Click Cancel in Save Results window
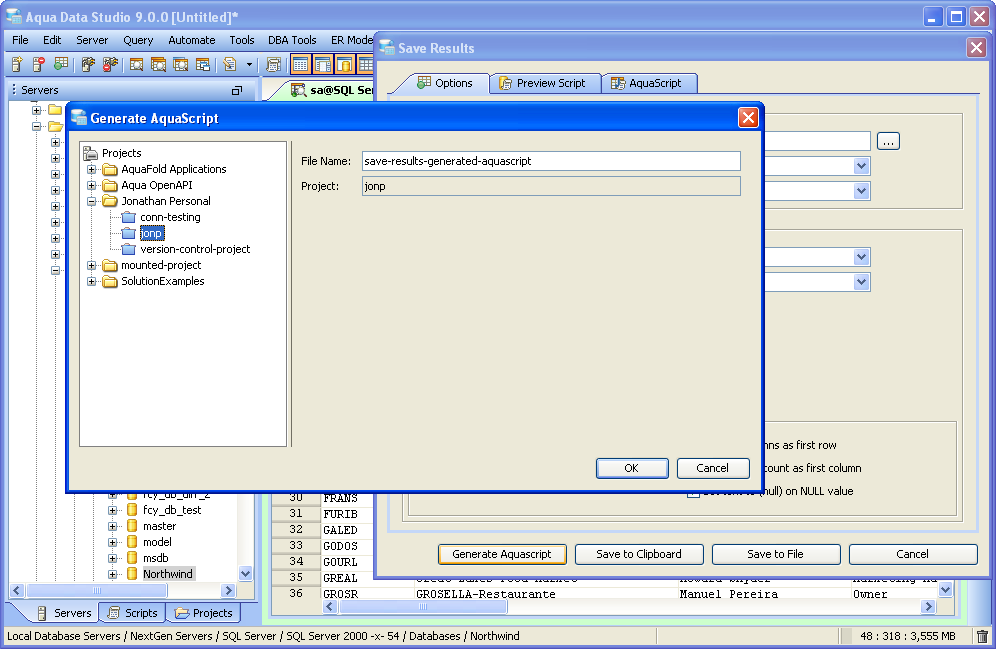The image size is (996, 649). coord(913,554)
